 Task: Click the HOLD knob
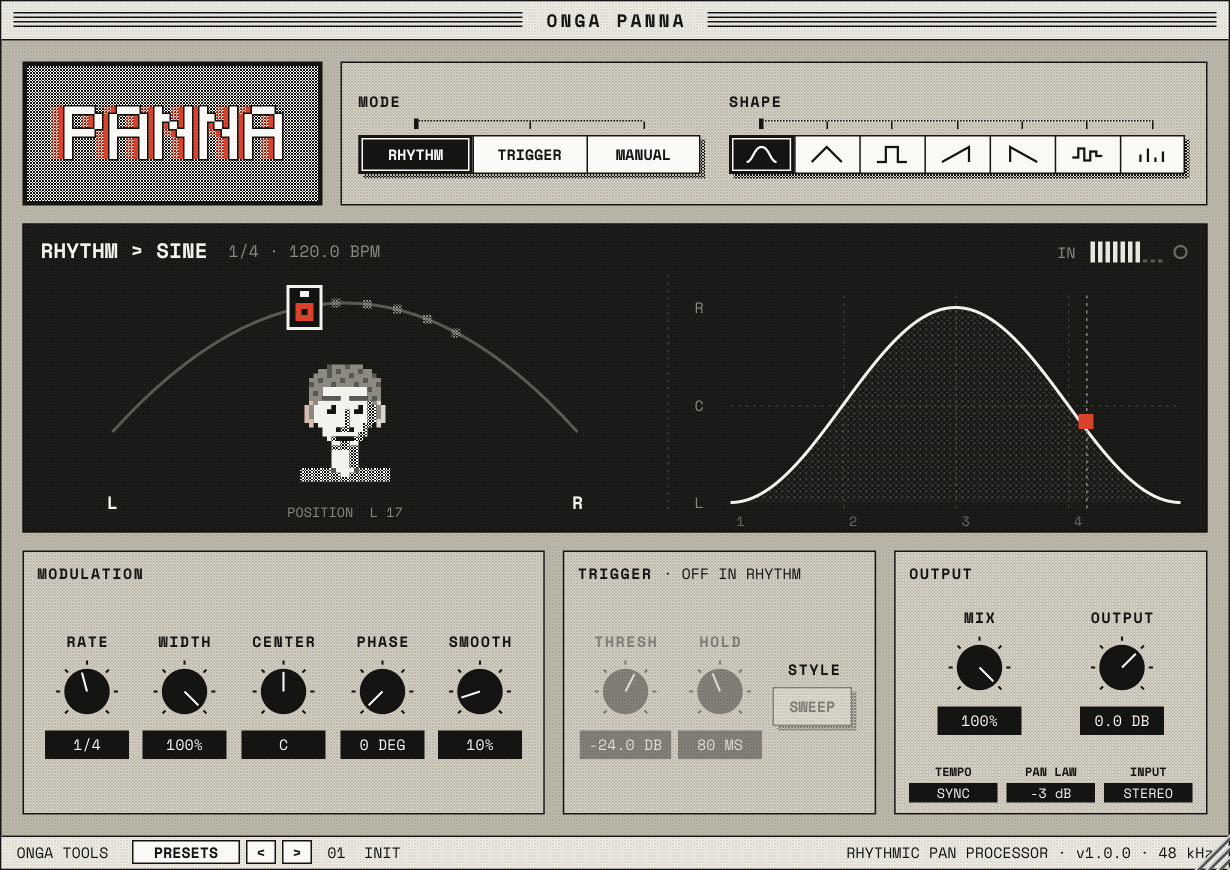[x=720, y=691]
